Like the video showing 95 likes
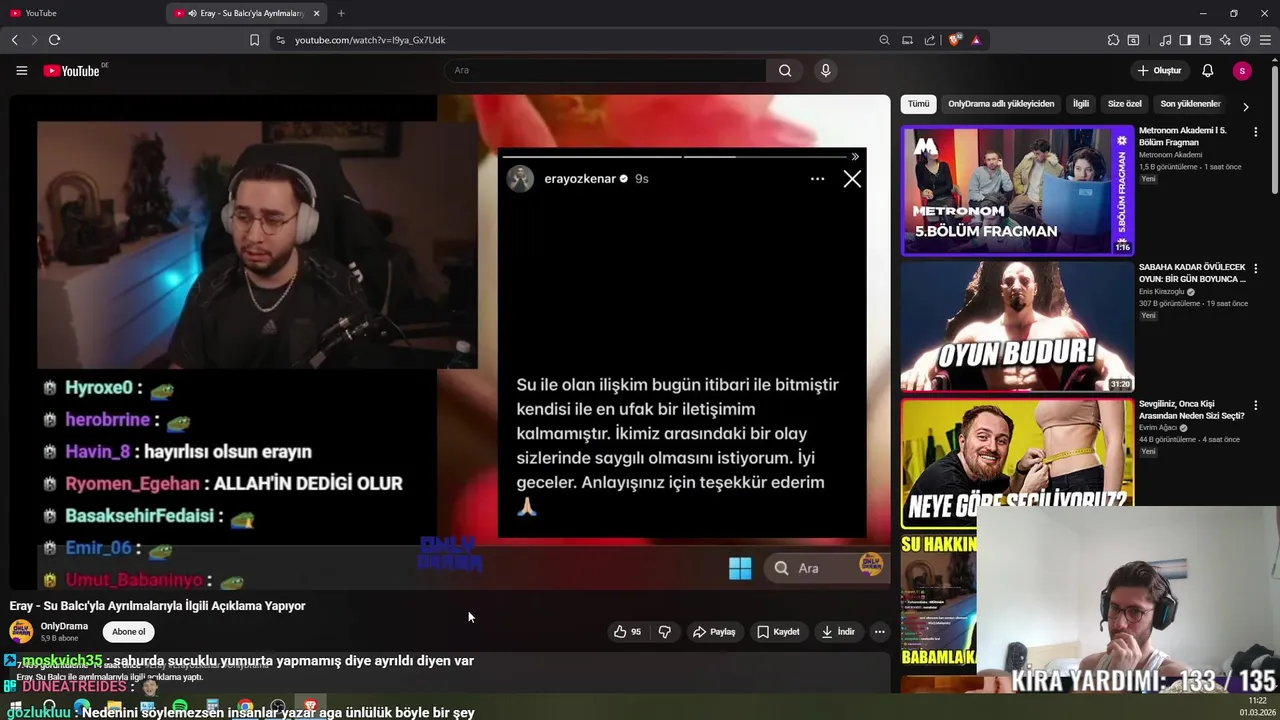 coord(627,632)
